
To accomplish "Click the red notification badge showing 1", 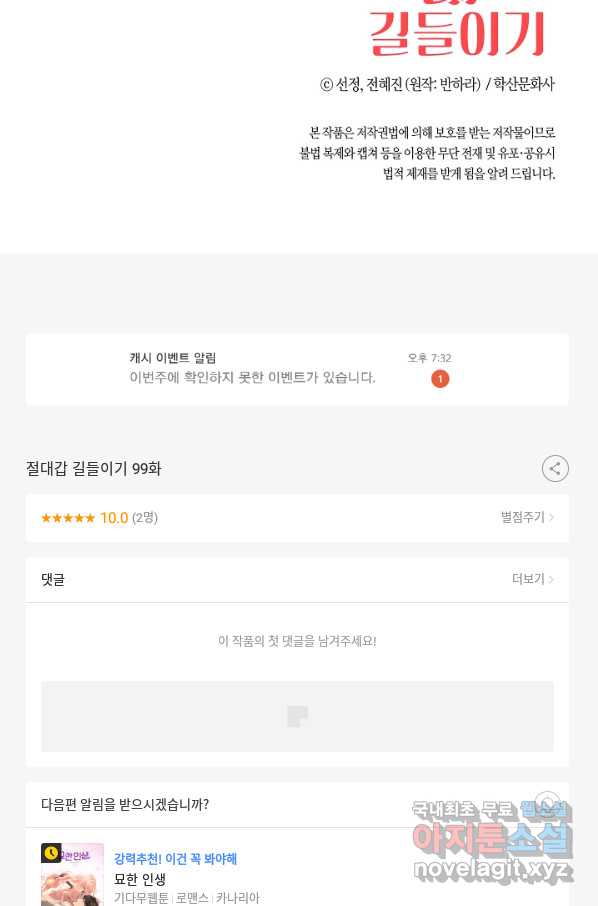I will click(x=440, y=379).
